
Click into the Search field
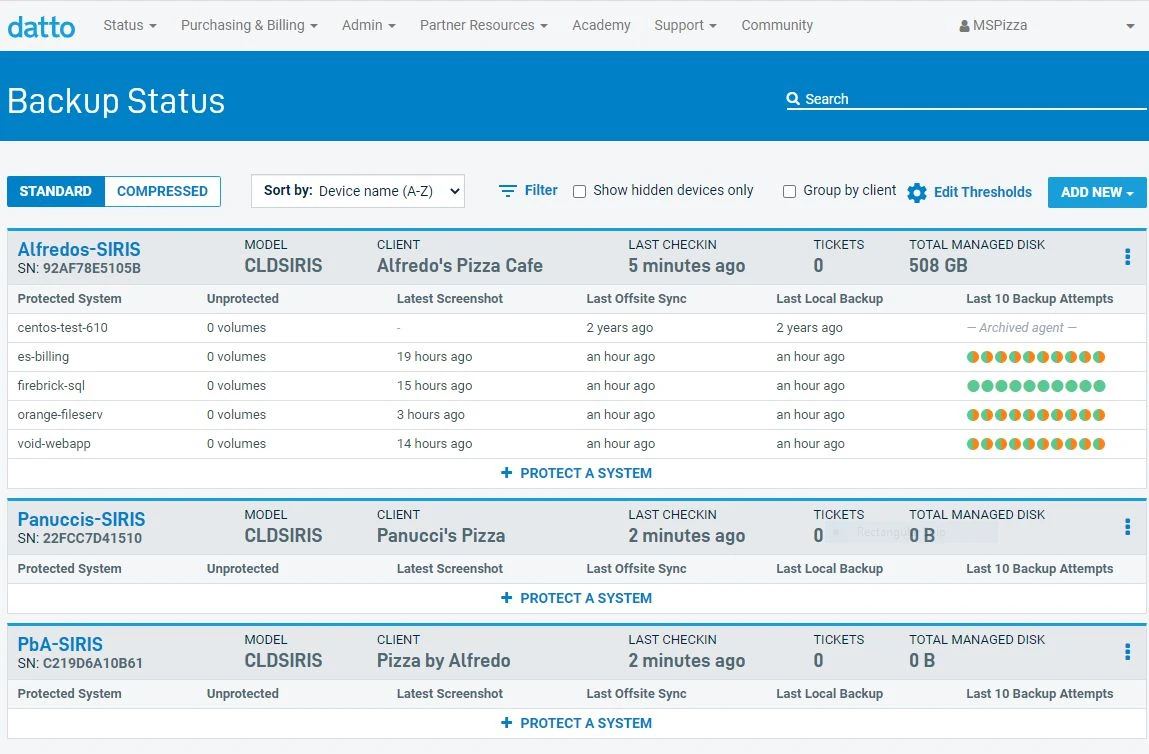coord(970,99)
